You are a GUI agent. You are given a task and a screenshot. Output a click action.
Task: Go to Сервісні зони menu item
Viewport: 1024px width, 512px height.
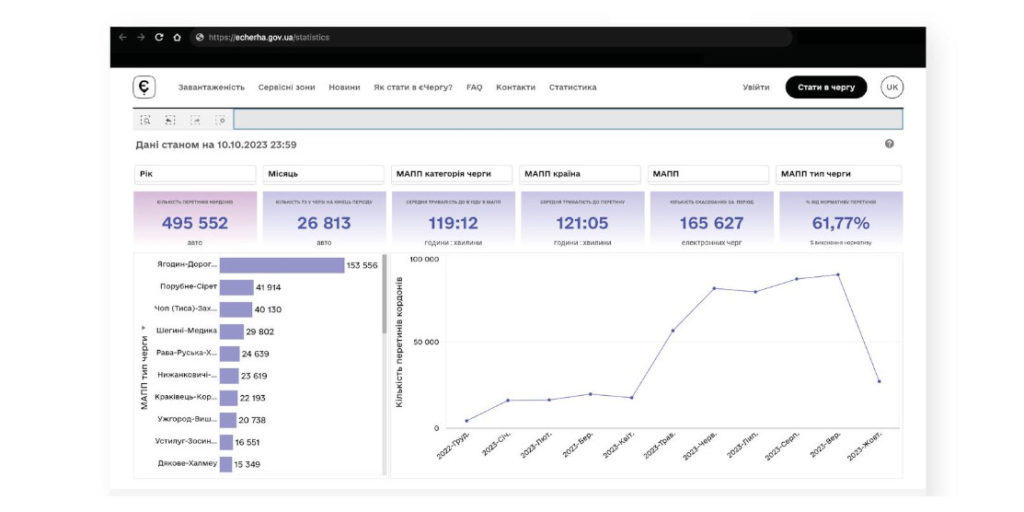pos(286,87)
